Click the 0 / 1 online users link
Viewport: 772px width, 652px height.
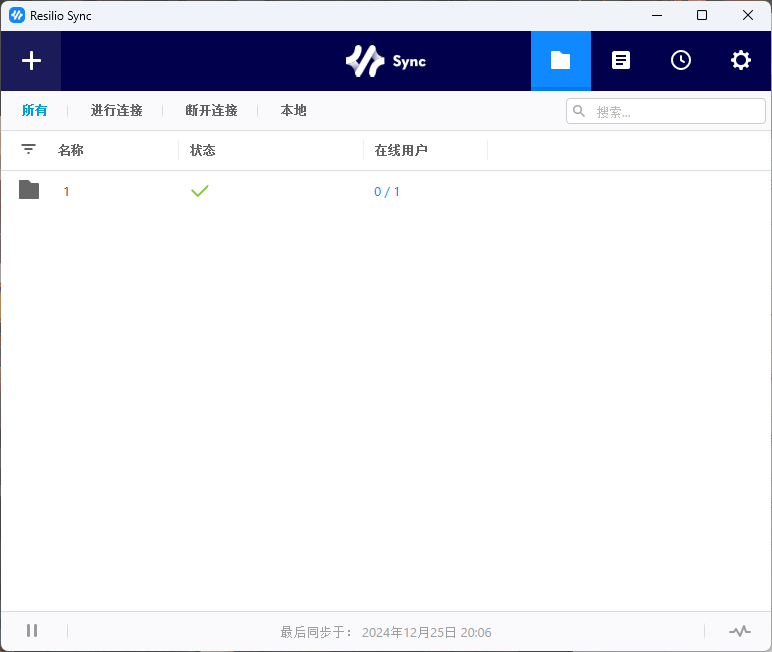pos(387,192)
